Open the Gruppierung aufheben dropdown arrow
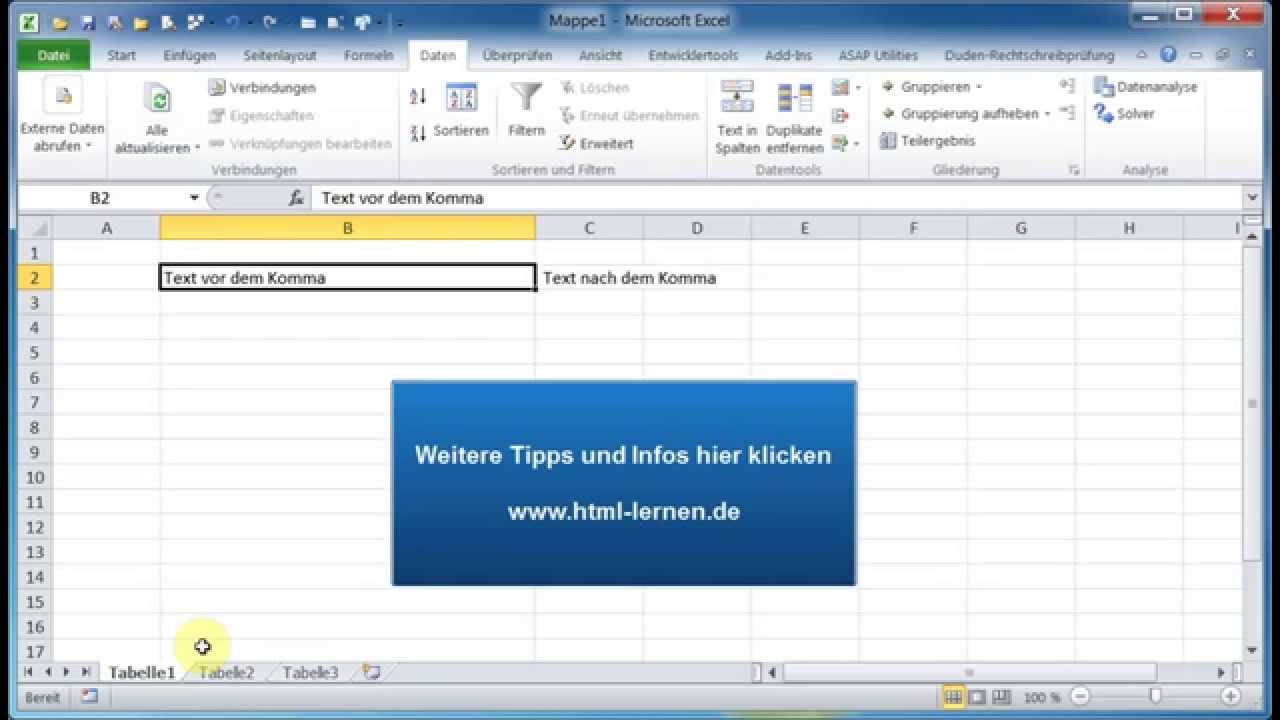Image resolution: width=1280 pixels, height=720 pixels. click(1047, 114)
